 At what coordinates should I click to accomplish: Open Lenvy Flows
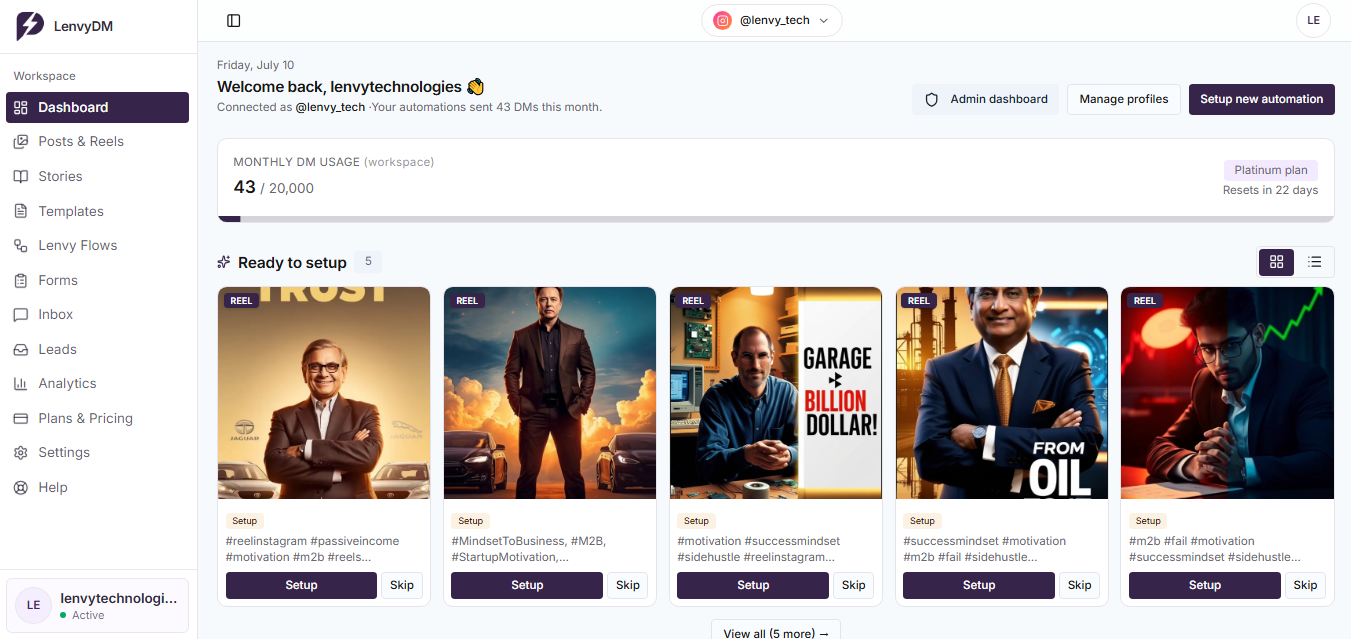pos(97,245)
